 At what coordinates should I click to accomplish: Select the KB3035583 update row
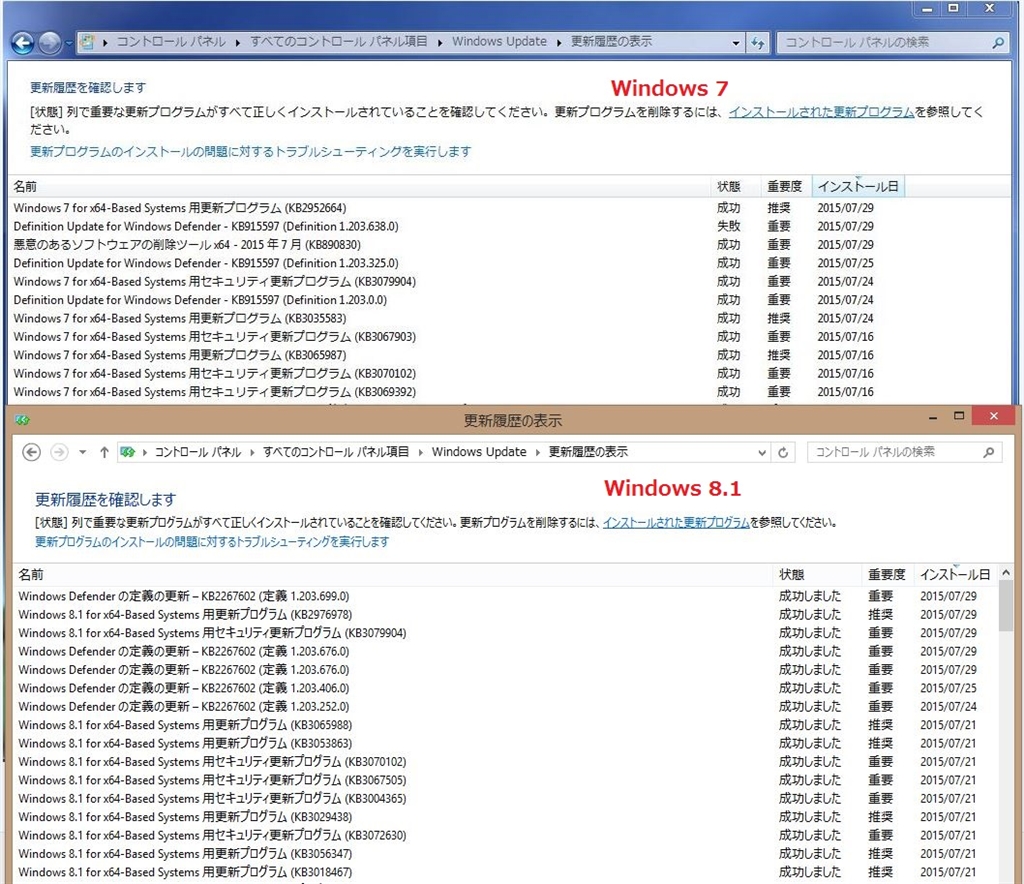tap(444, 319)
